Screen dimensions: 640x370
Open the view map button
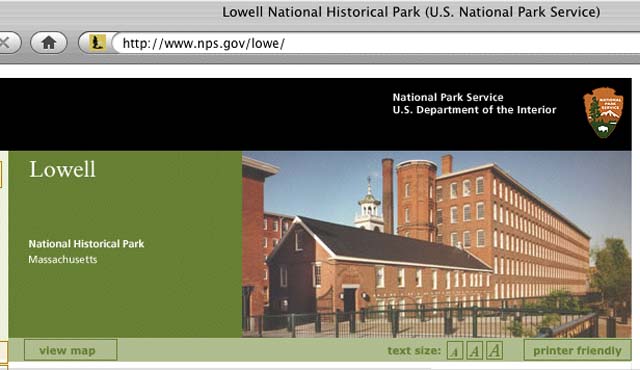coord(71,350)
